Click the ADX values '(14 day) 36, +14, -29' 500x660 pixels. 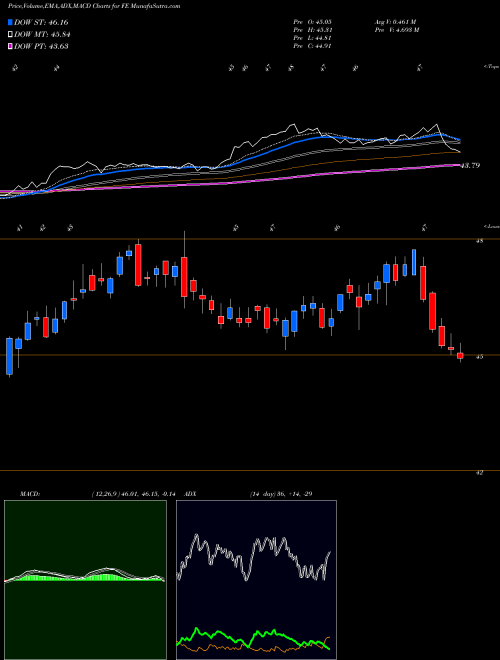coord(281,494)
